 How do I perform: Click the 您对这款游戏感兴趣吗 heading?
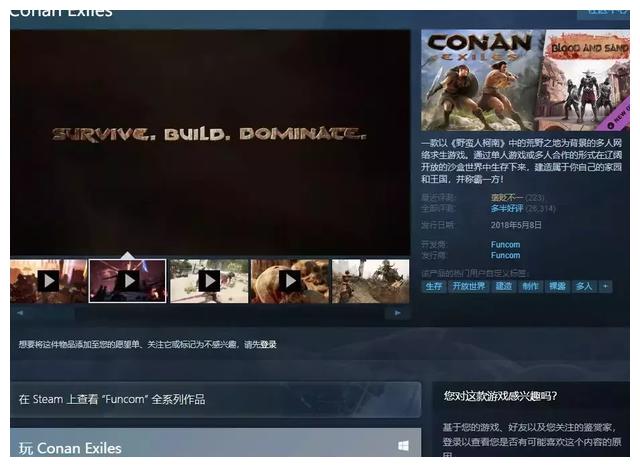500,396
